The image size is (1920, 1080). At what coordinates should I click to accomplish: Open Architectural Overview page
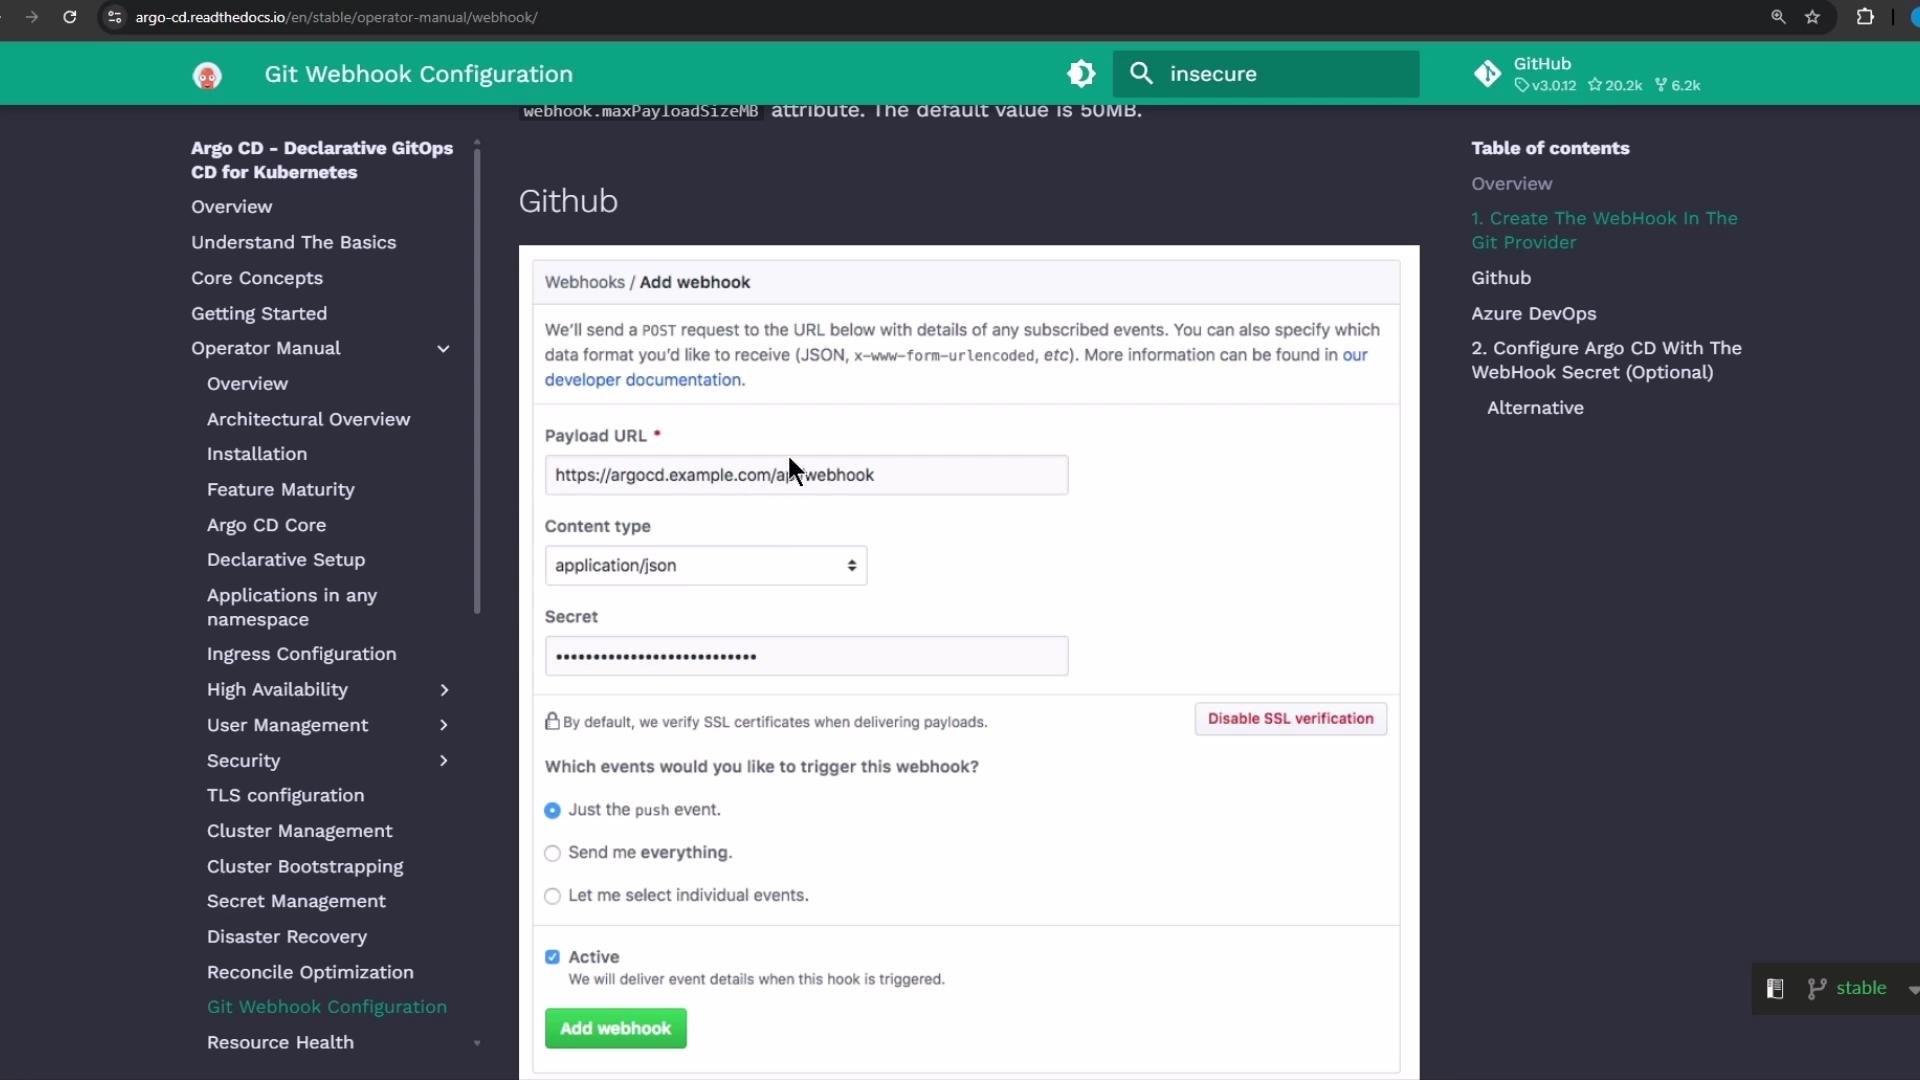click(x=308, y=419)
